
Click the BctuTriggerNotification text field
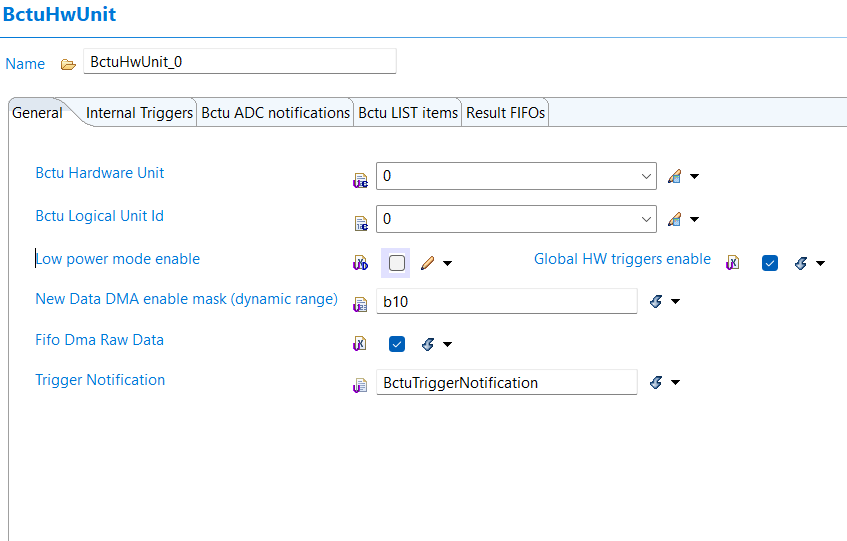(x=506, y=383)
